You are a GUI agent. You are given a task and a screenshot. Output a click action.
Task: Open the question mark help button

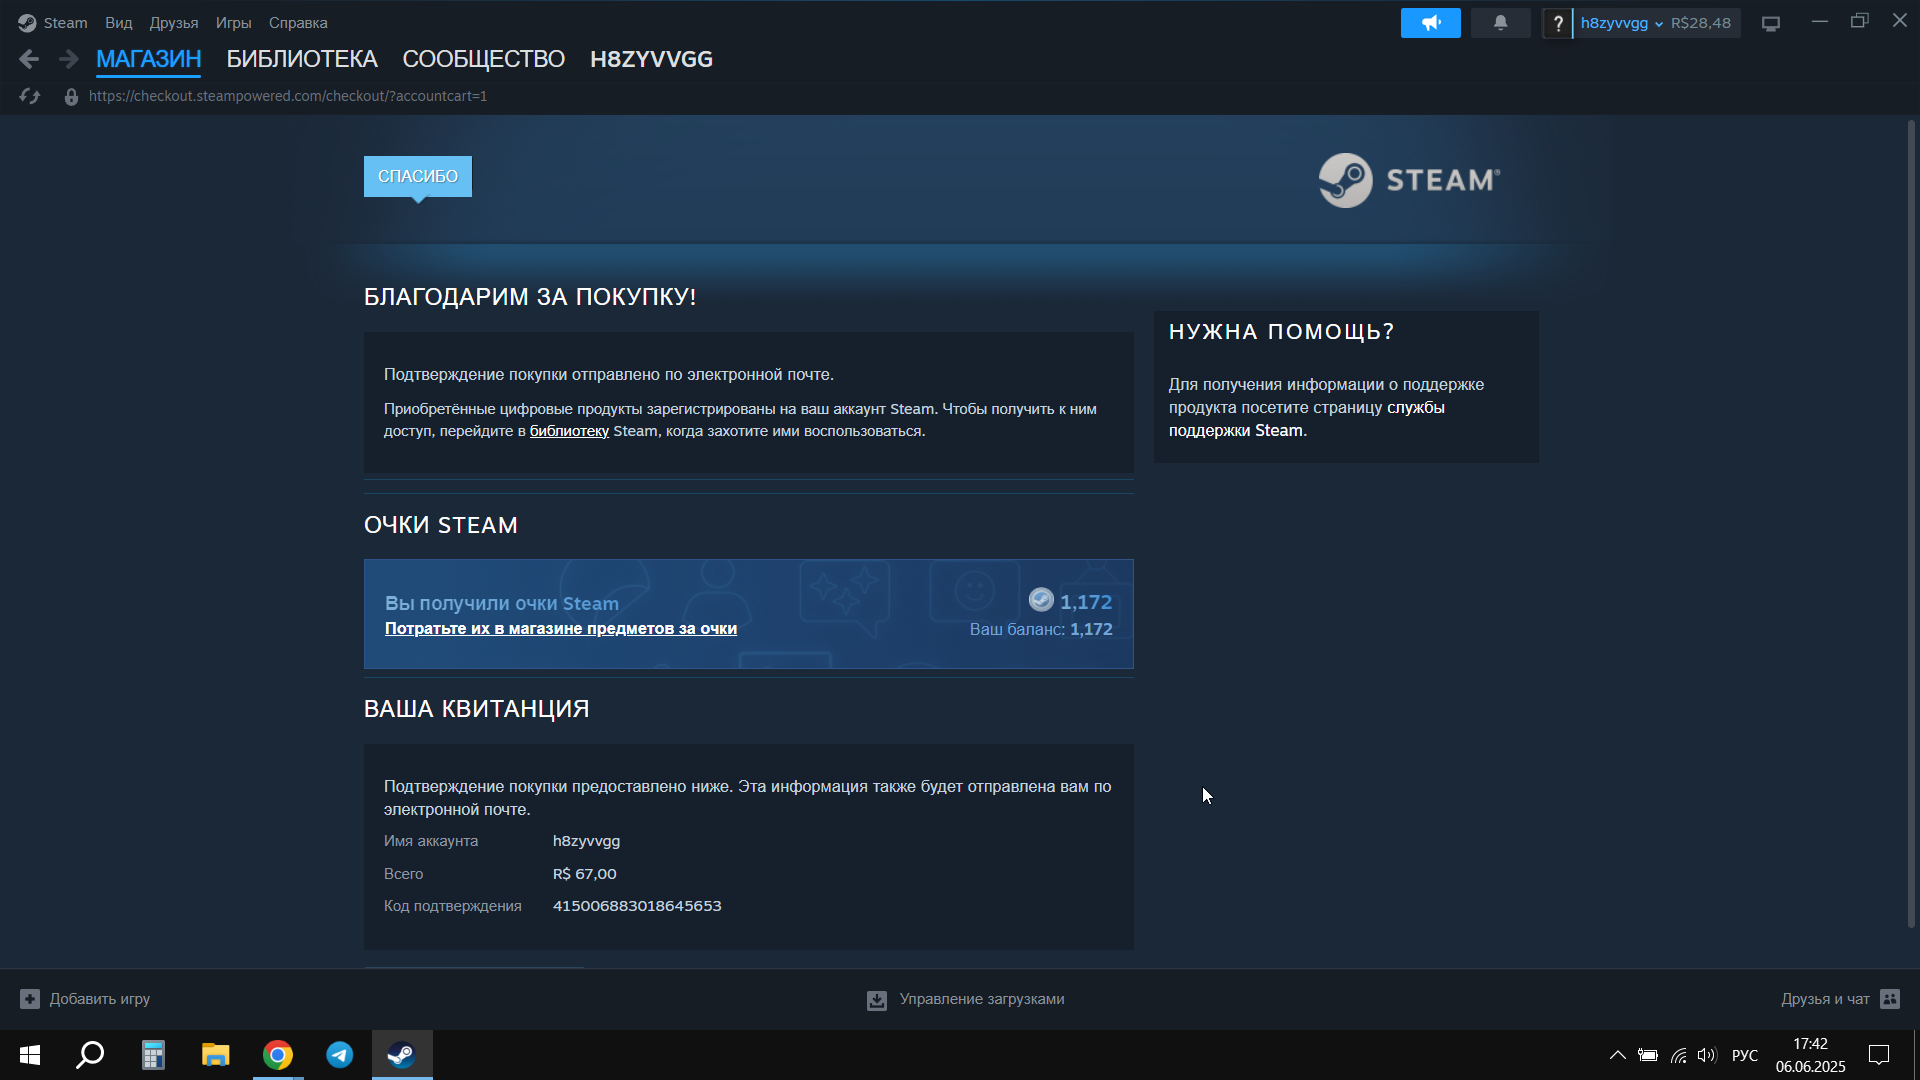(x=1557, y=23)
